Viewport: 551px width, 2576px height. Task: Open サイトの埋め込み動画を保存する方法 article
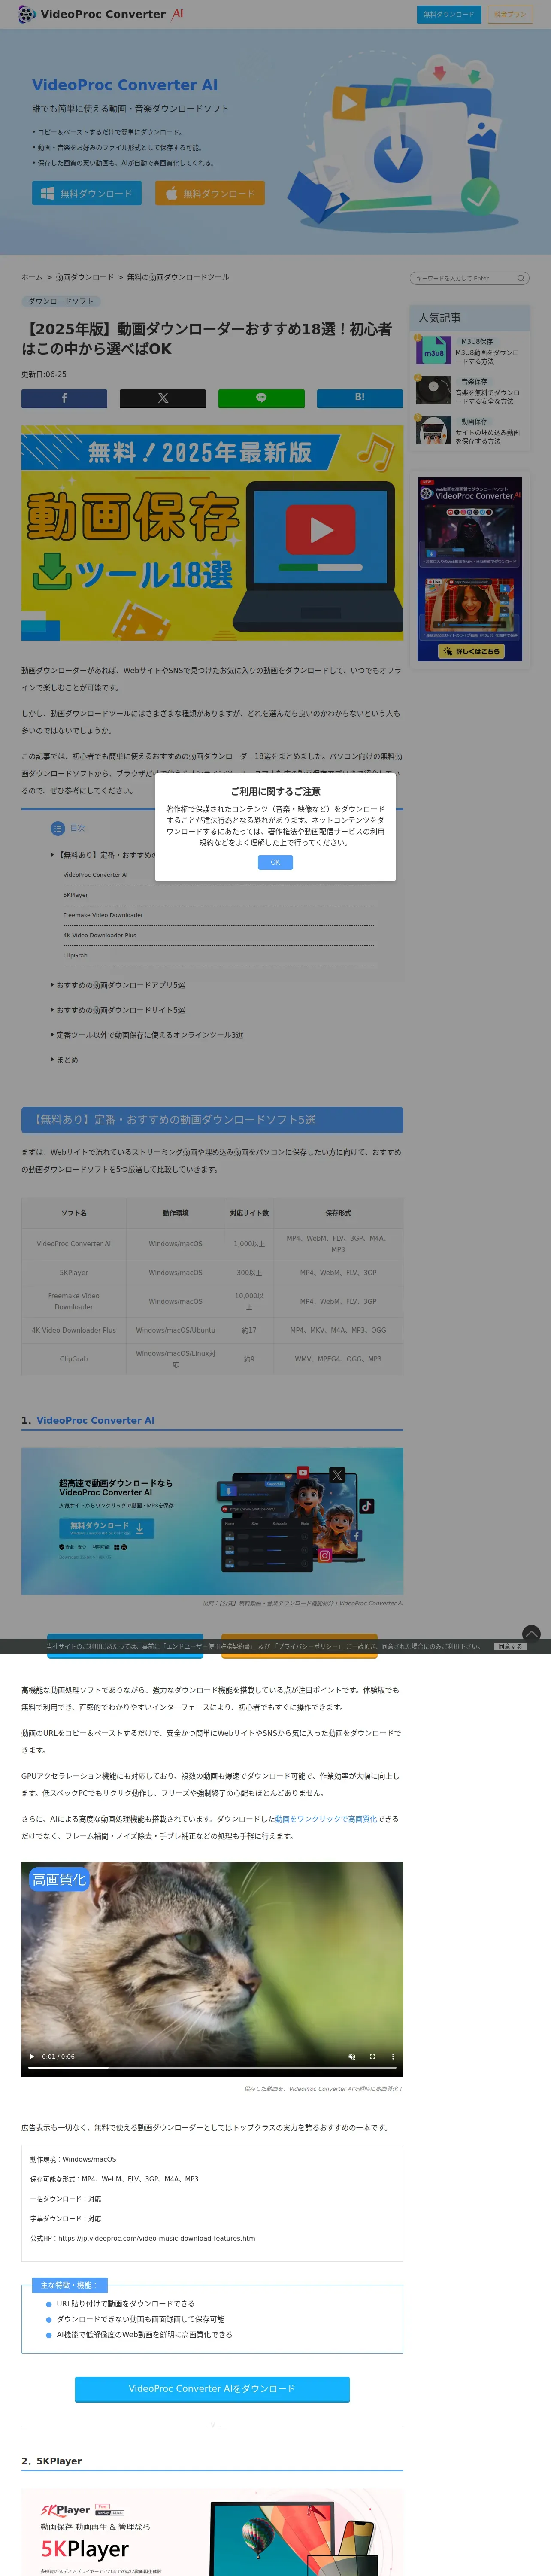click(x=487, y=437)
